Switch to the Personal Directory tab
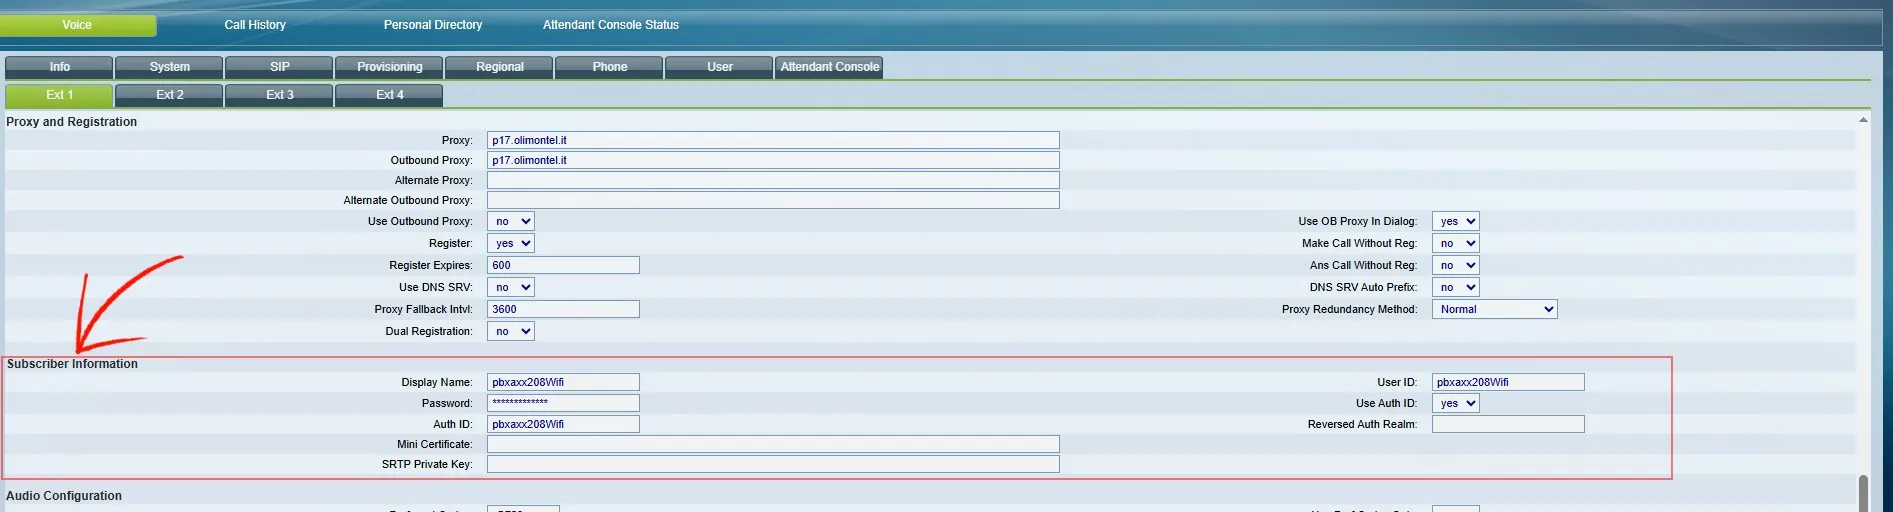This screenshot has height=512, width=1893. 432,25
